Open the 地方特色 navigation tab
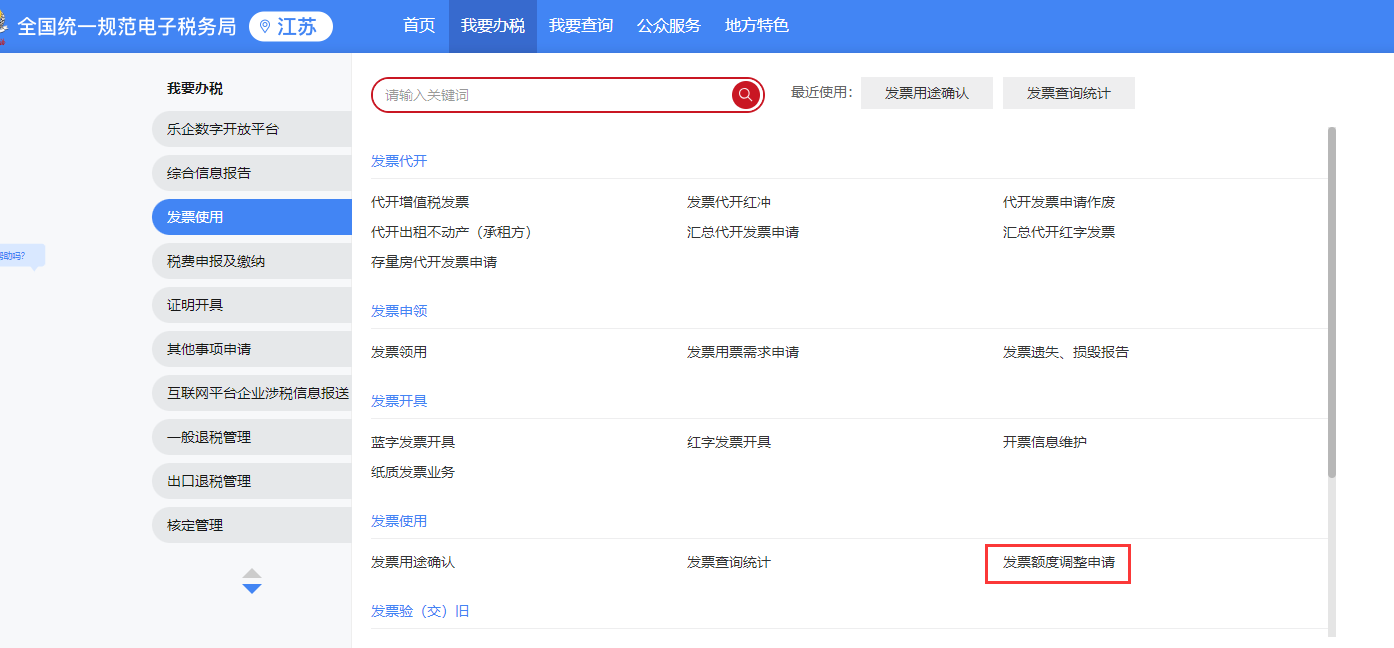Screen dimensions: 1394x648 pos(757,26)
